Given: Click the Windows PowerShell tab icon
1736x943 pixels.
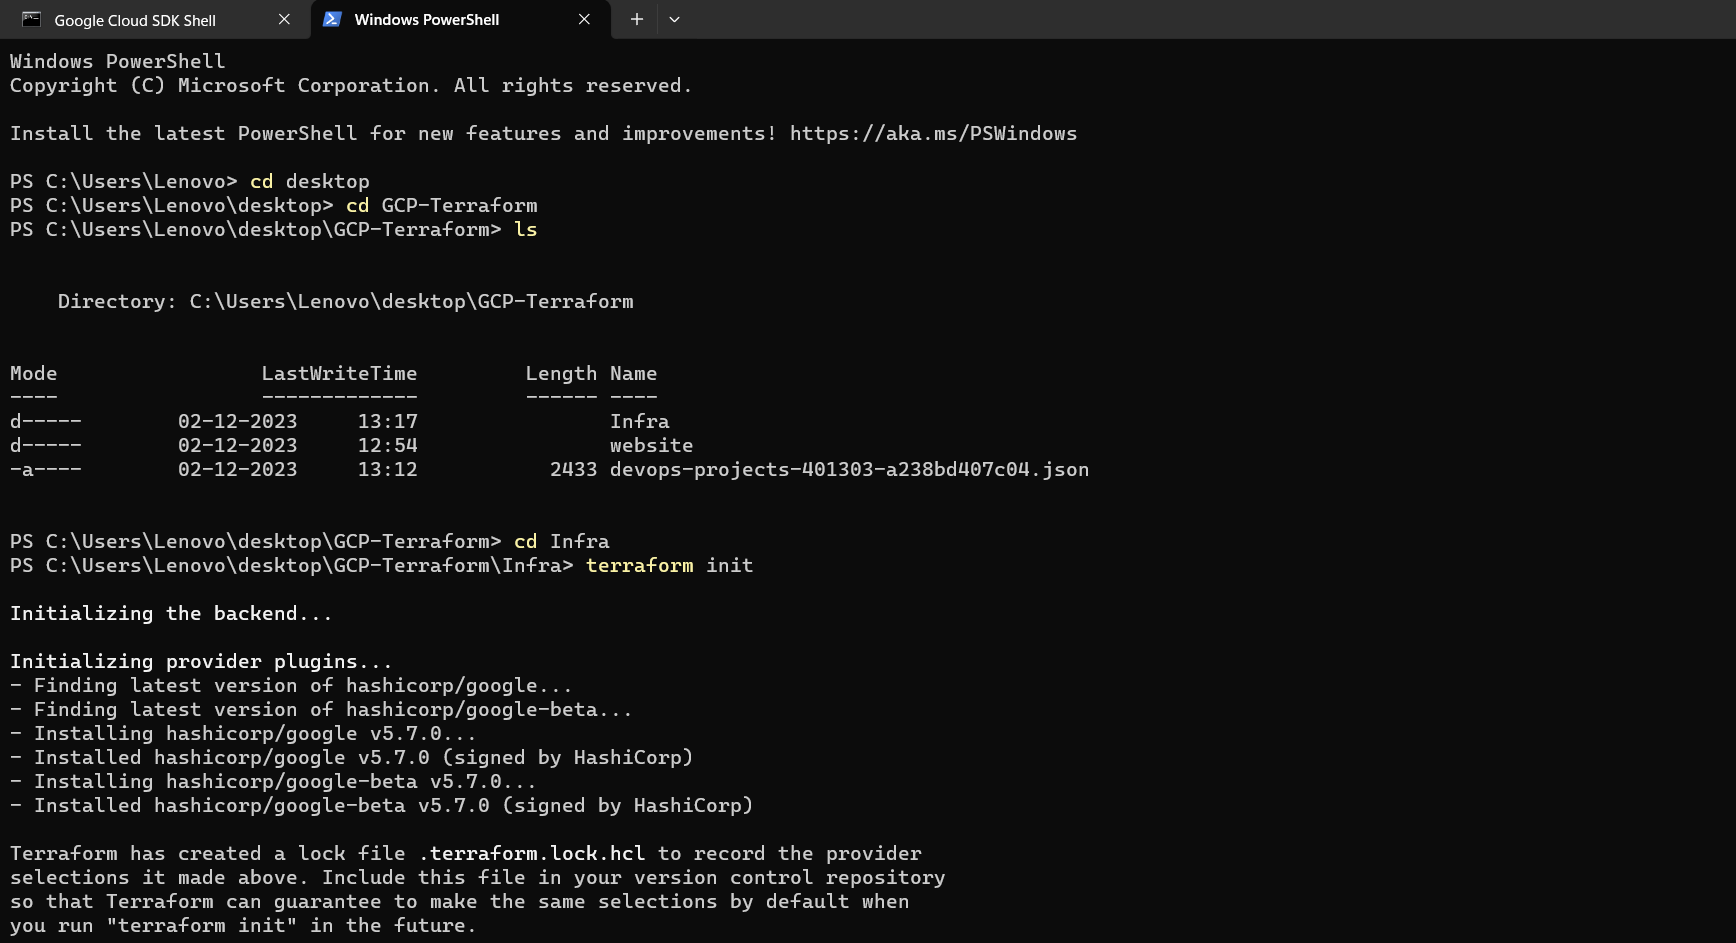Looking at the screenshot, I should (x=332, y=19).
